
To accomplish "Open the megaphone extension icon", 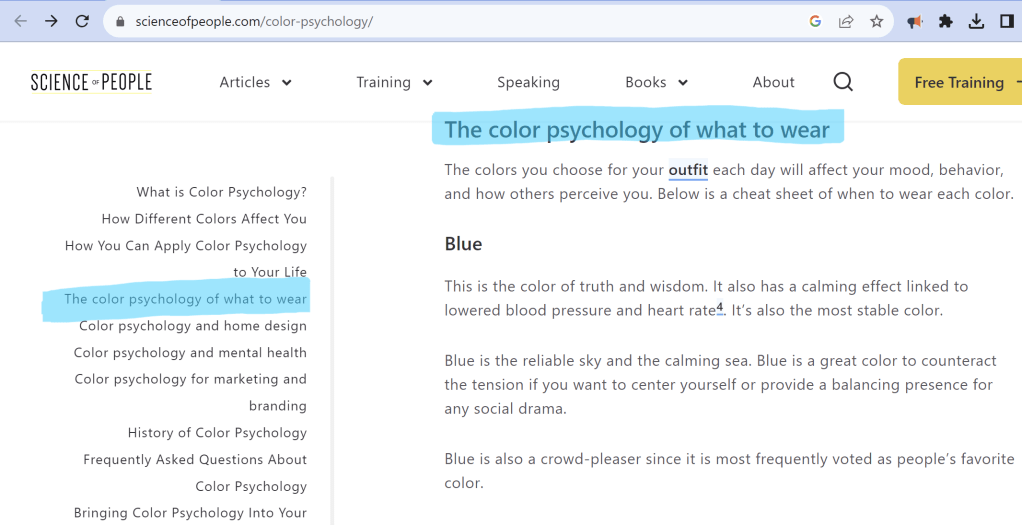I will pos(914,21).
